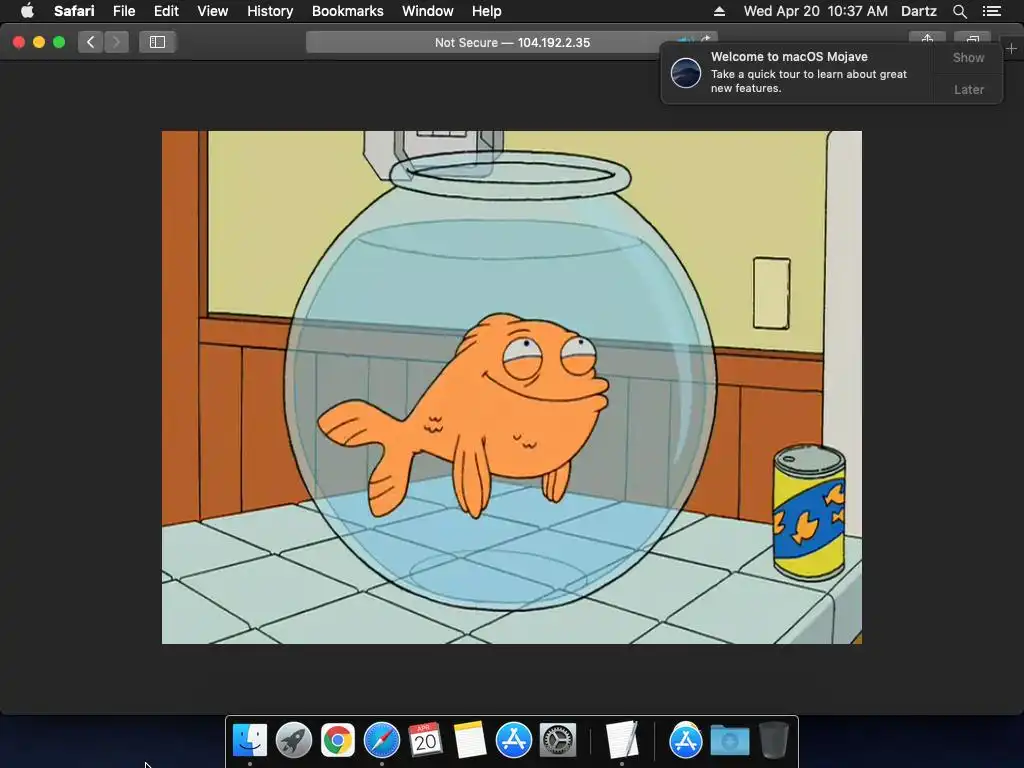The width and height of the screenshot is (1024, 768).
Task: Click the red close window button
Action: 19,42
